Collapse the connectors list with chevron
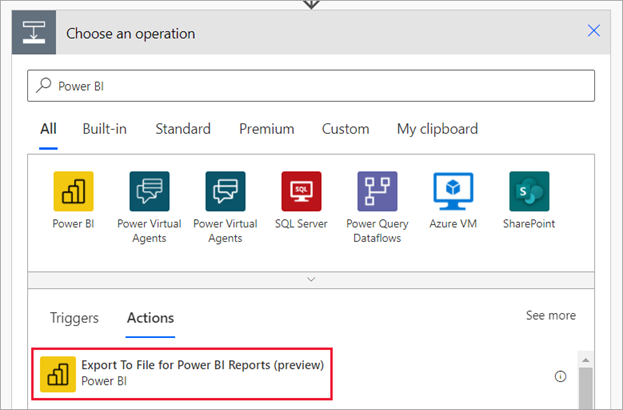The width and height of the screenshot is (623, 410). click(x=311, y=280)
